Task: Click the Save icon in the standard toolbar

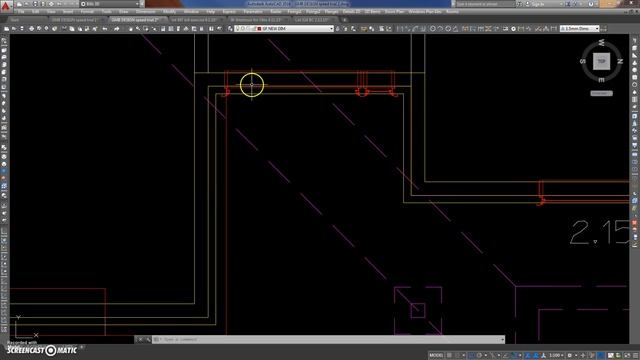Action: (21, 29)
